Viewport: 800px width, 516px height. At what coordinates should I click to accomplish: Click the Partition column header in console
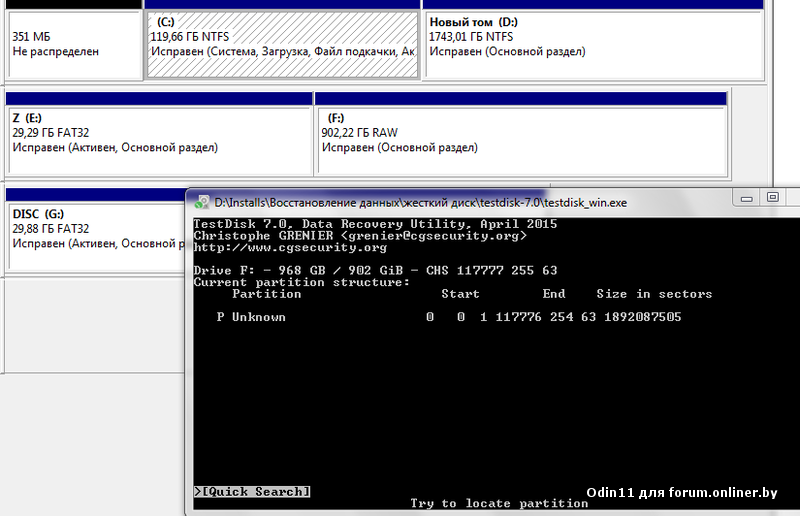266,294
